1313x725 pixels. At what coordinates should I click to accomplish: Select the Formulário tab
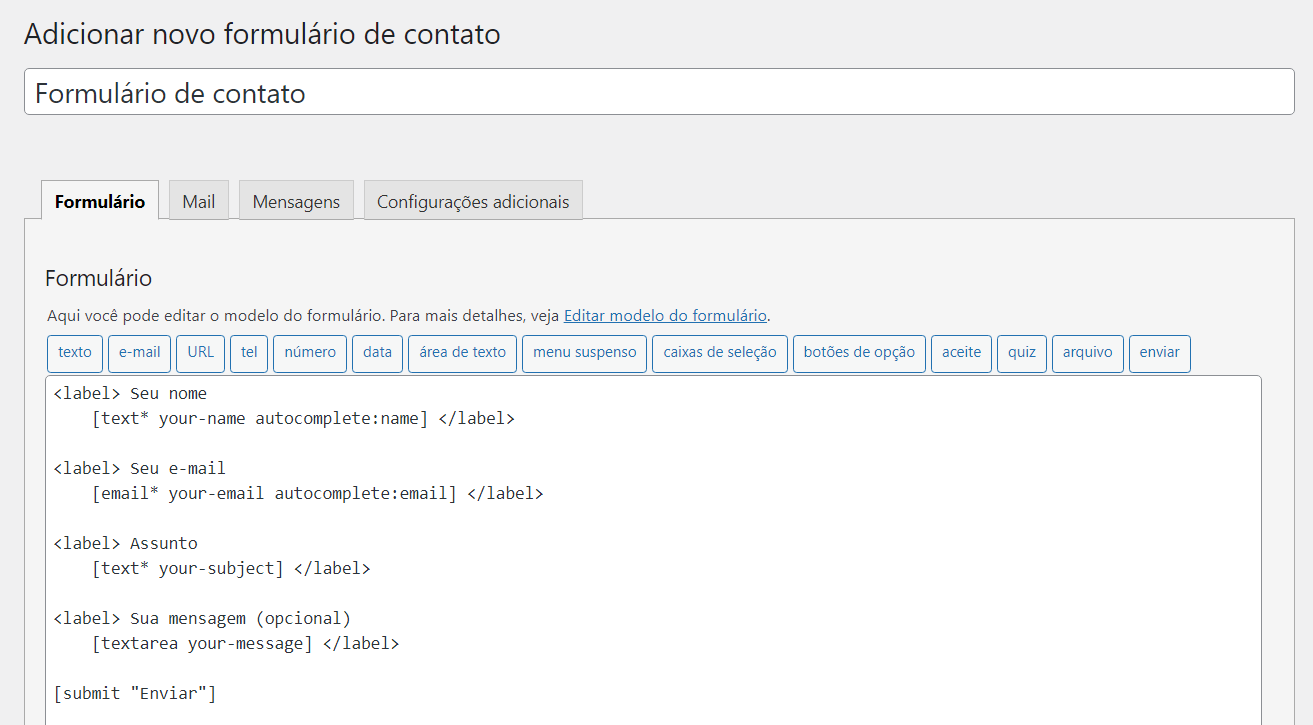(x=100, y=201)
